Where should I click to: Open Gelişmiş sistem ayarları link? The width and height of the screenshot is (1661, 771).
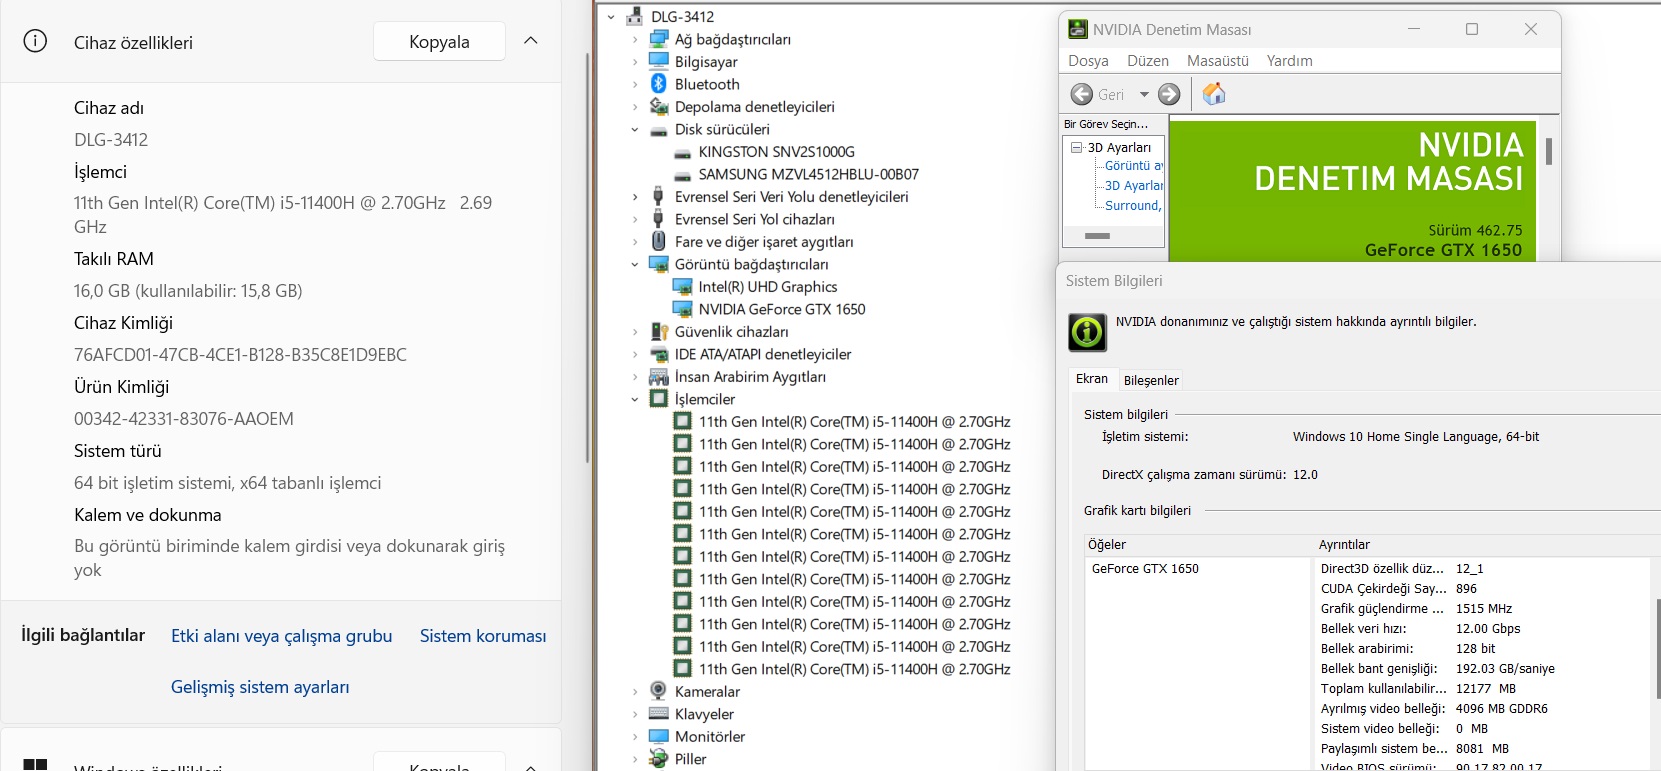(260, 687)
